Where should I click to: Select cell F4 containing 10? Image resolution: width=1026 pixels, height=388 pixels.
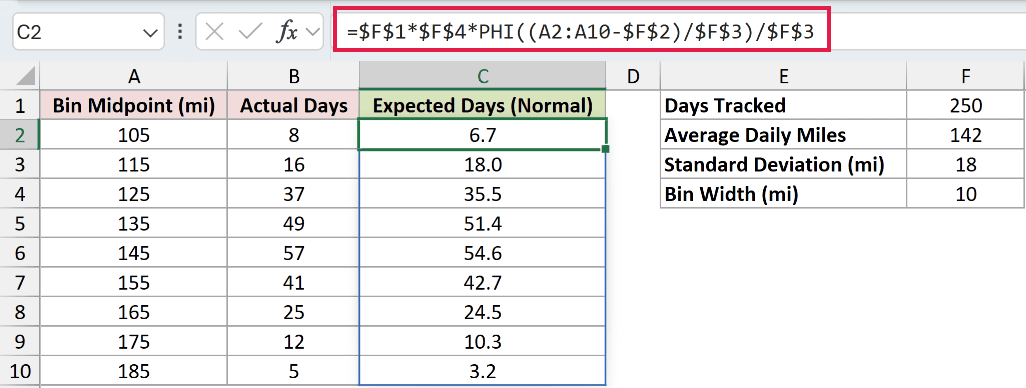point(966,194)
